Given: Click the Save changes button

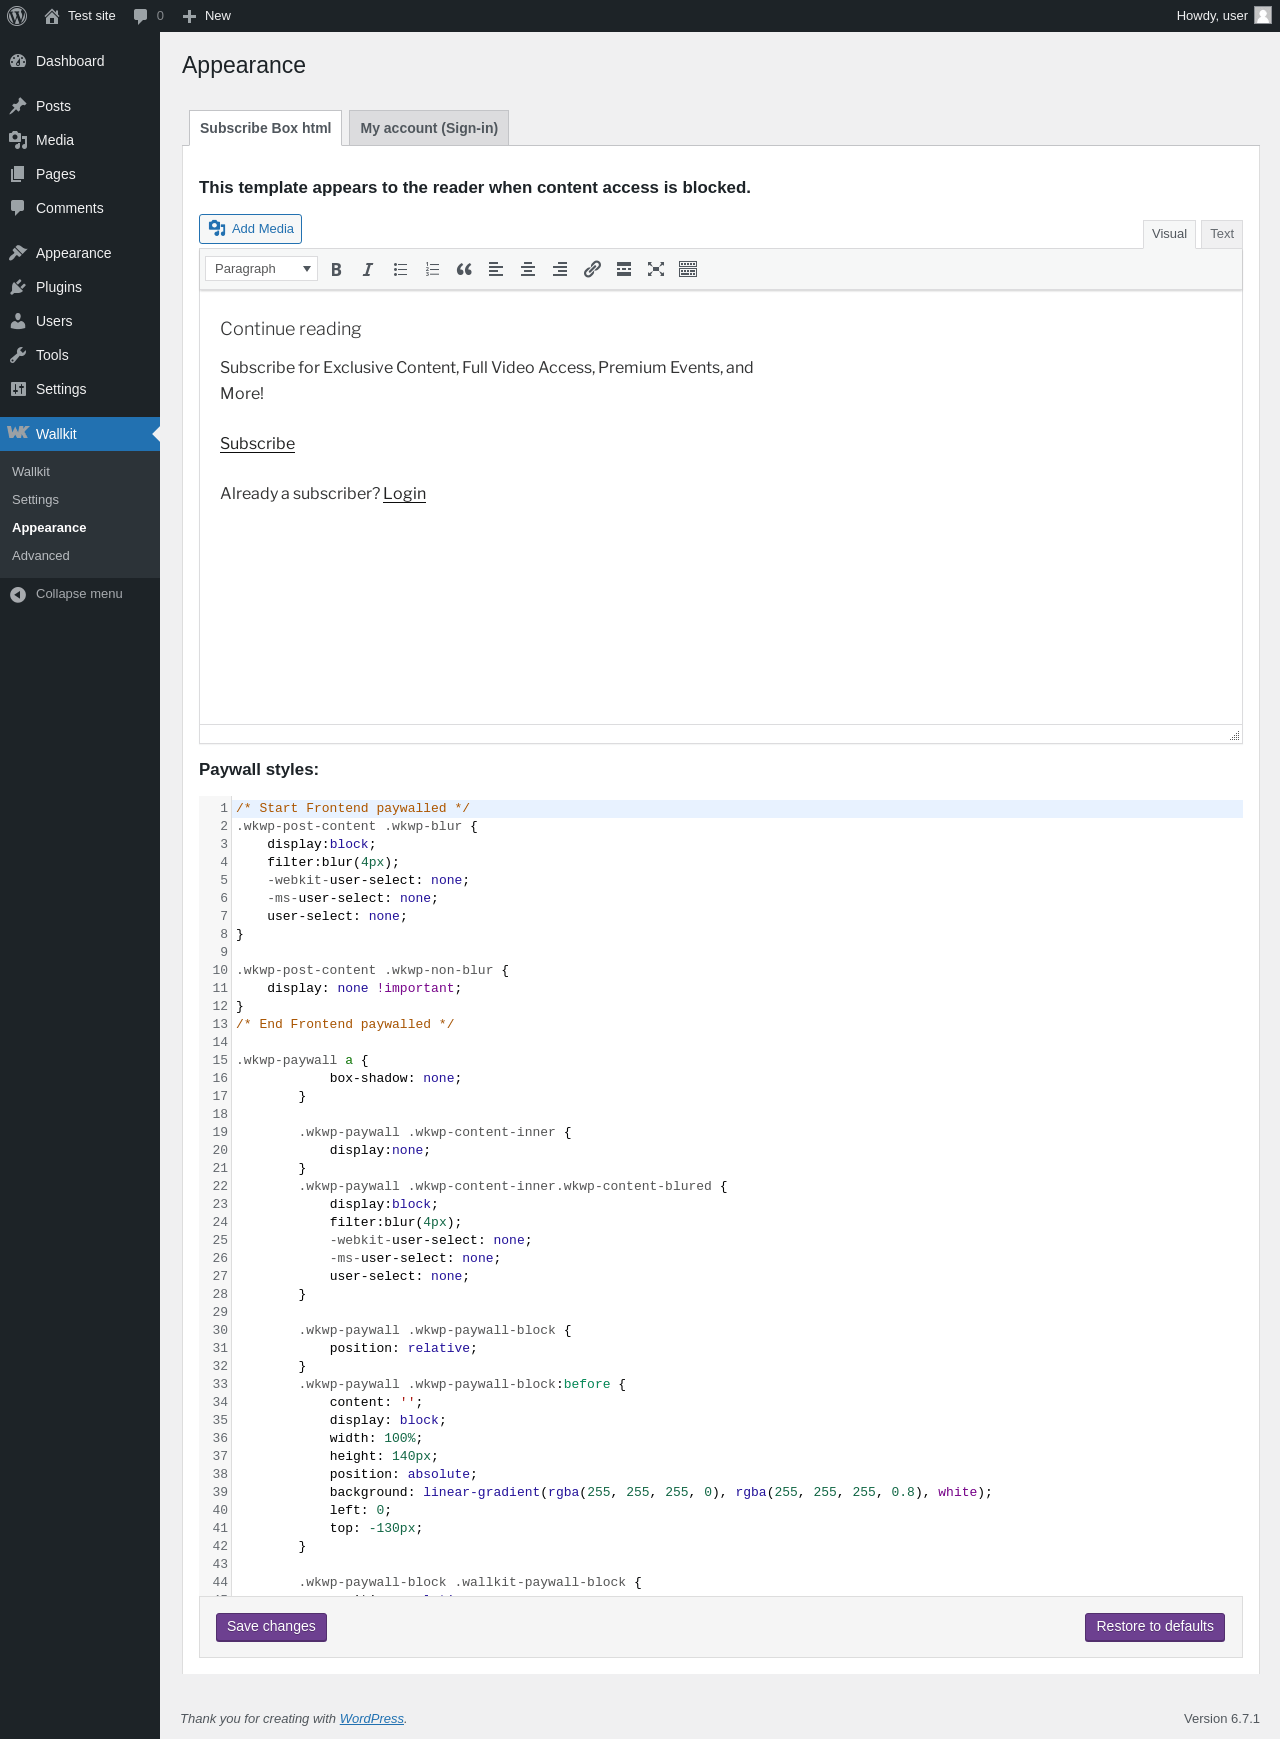Looking at the screenshot, I should coord(271,1626).
